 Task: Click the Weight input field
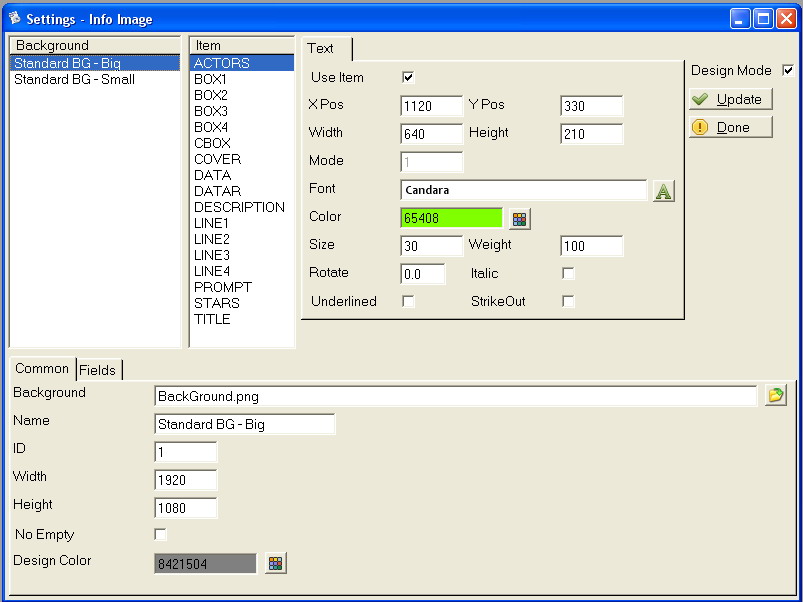coord(591,246)
